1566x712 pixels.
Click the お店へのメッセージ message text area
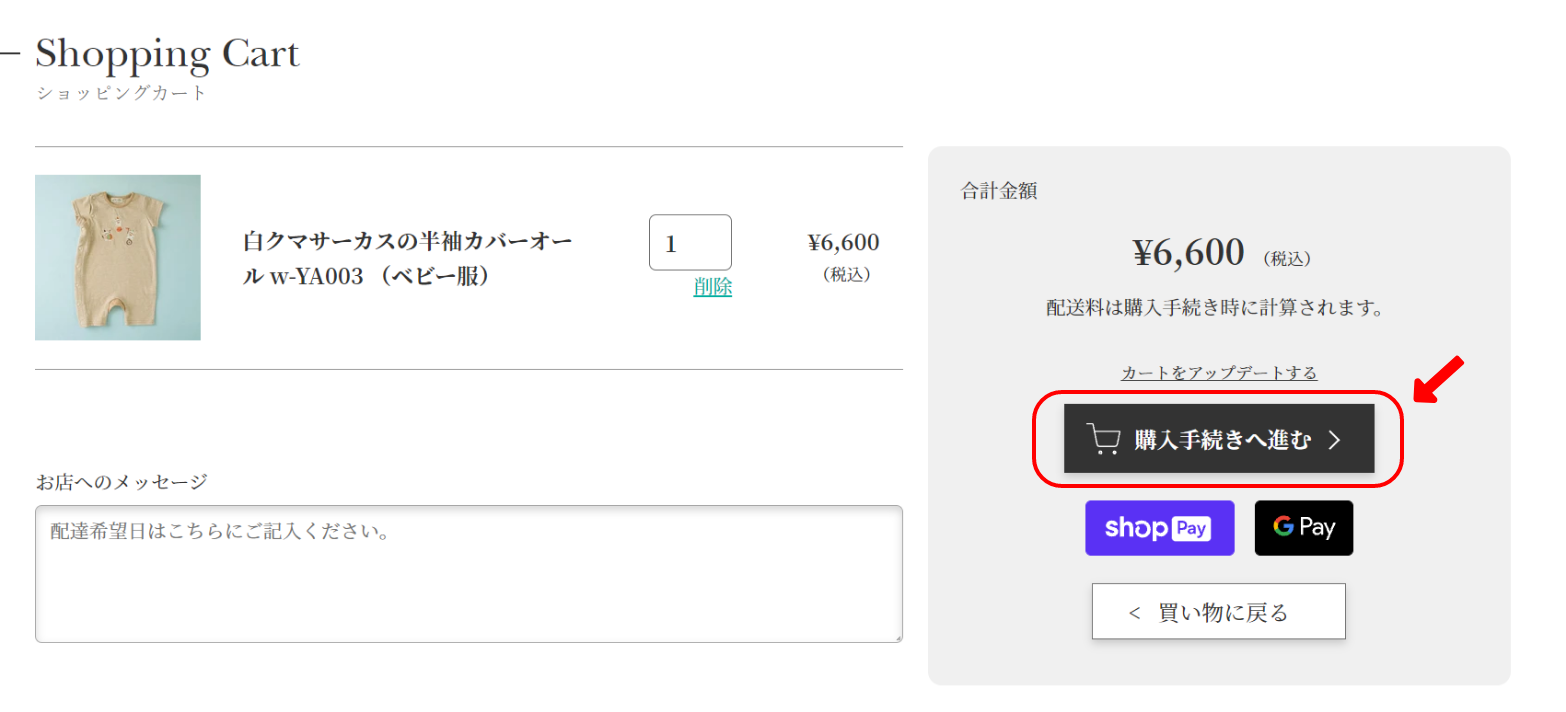pos(468,573)
